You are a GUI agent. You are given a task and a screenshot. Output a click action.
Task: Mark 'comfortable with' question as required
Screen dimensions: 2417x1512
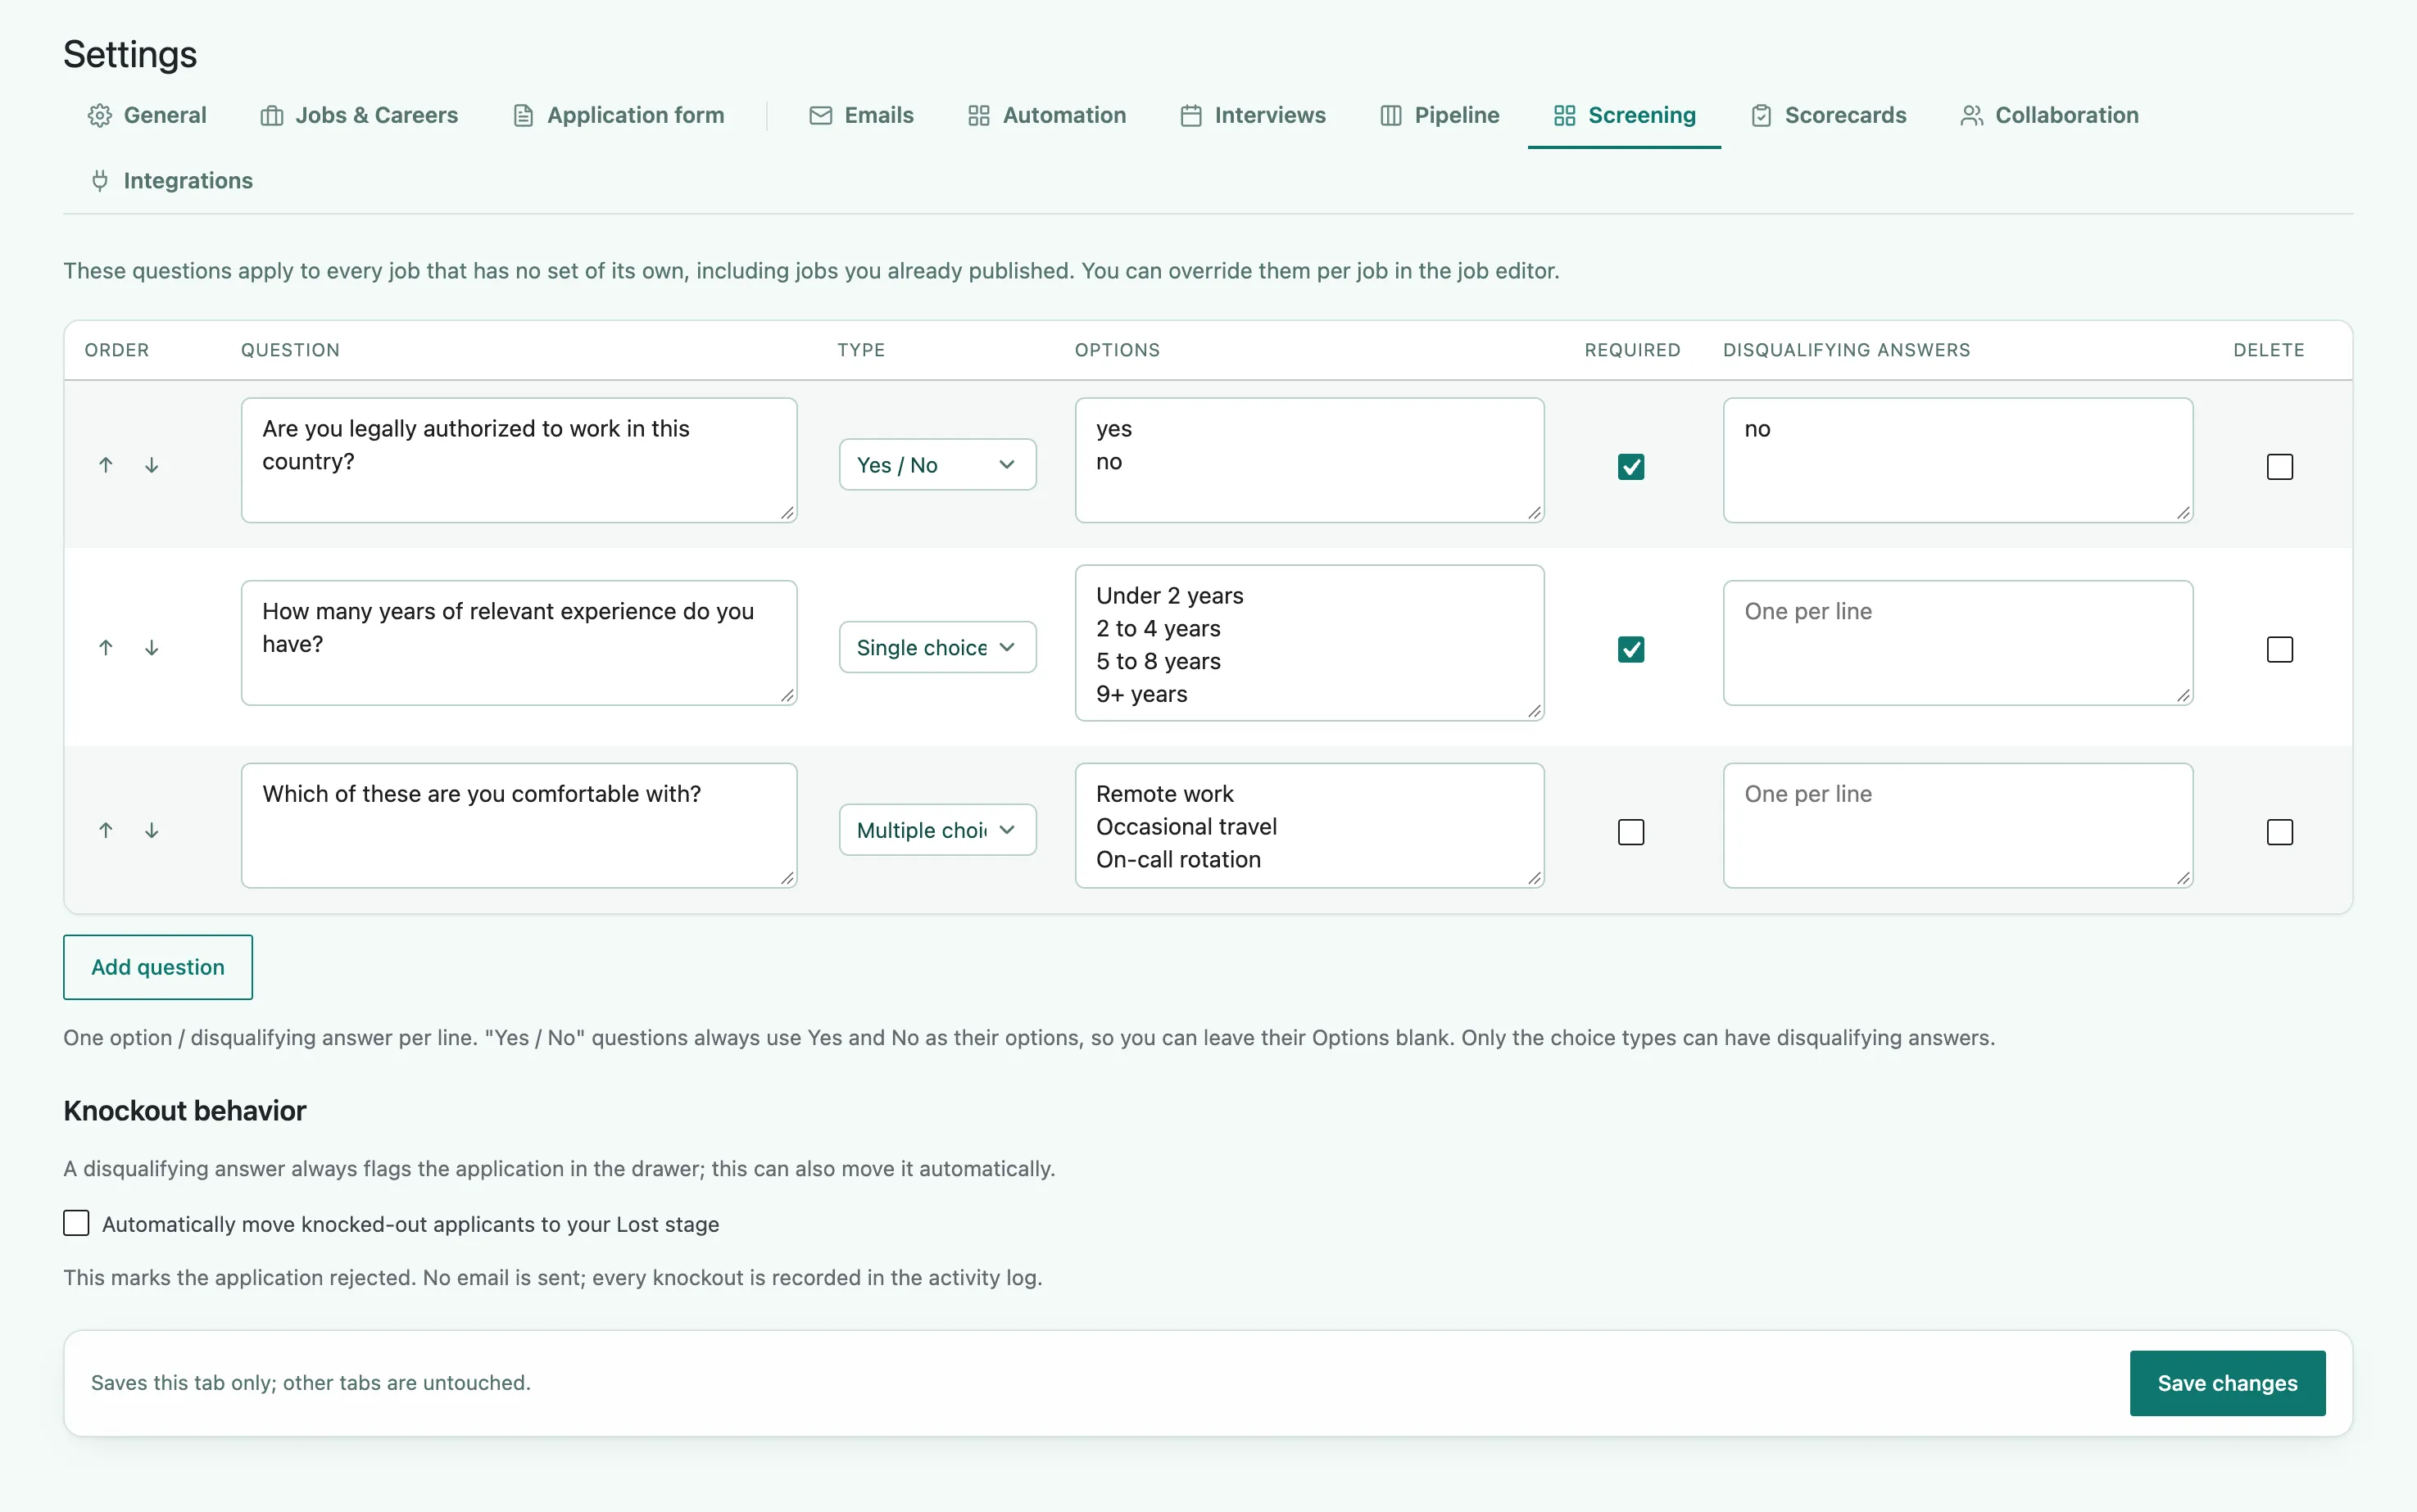click(x=1631, y=832)
